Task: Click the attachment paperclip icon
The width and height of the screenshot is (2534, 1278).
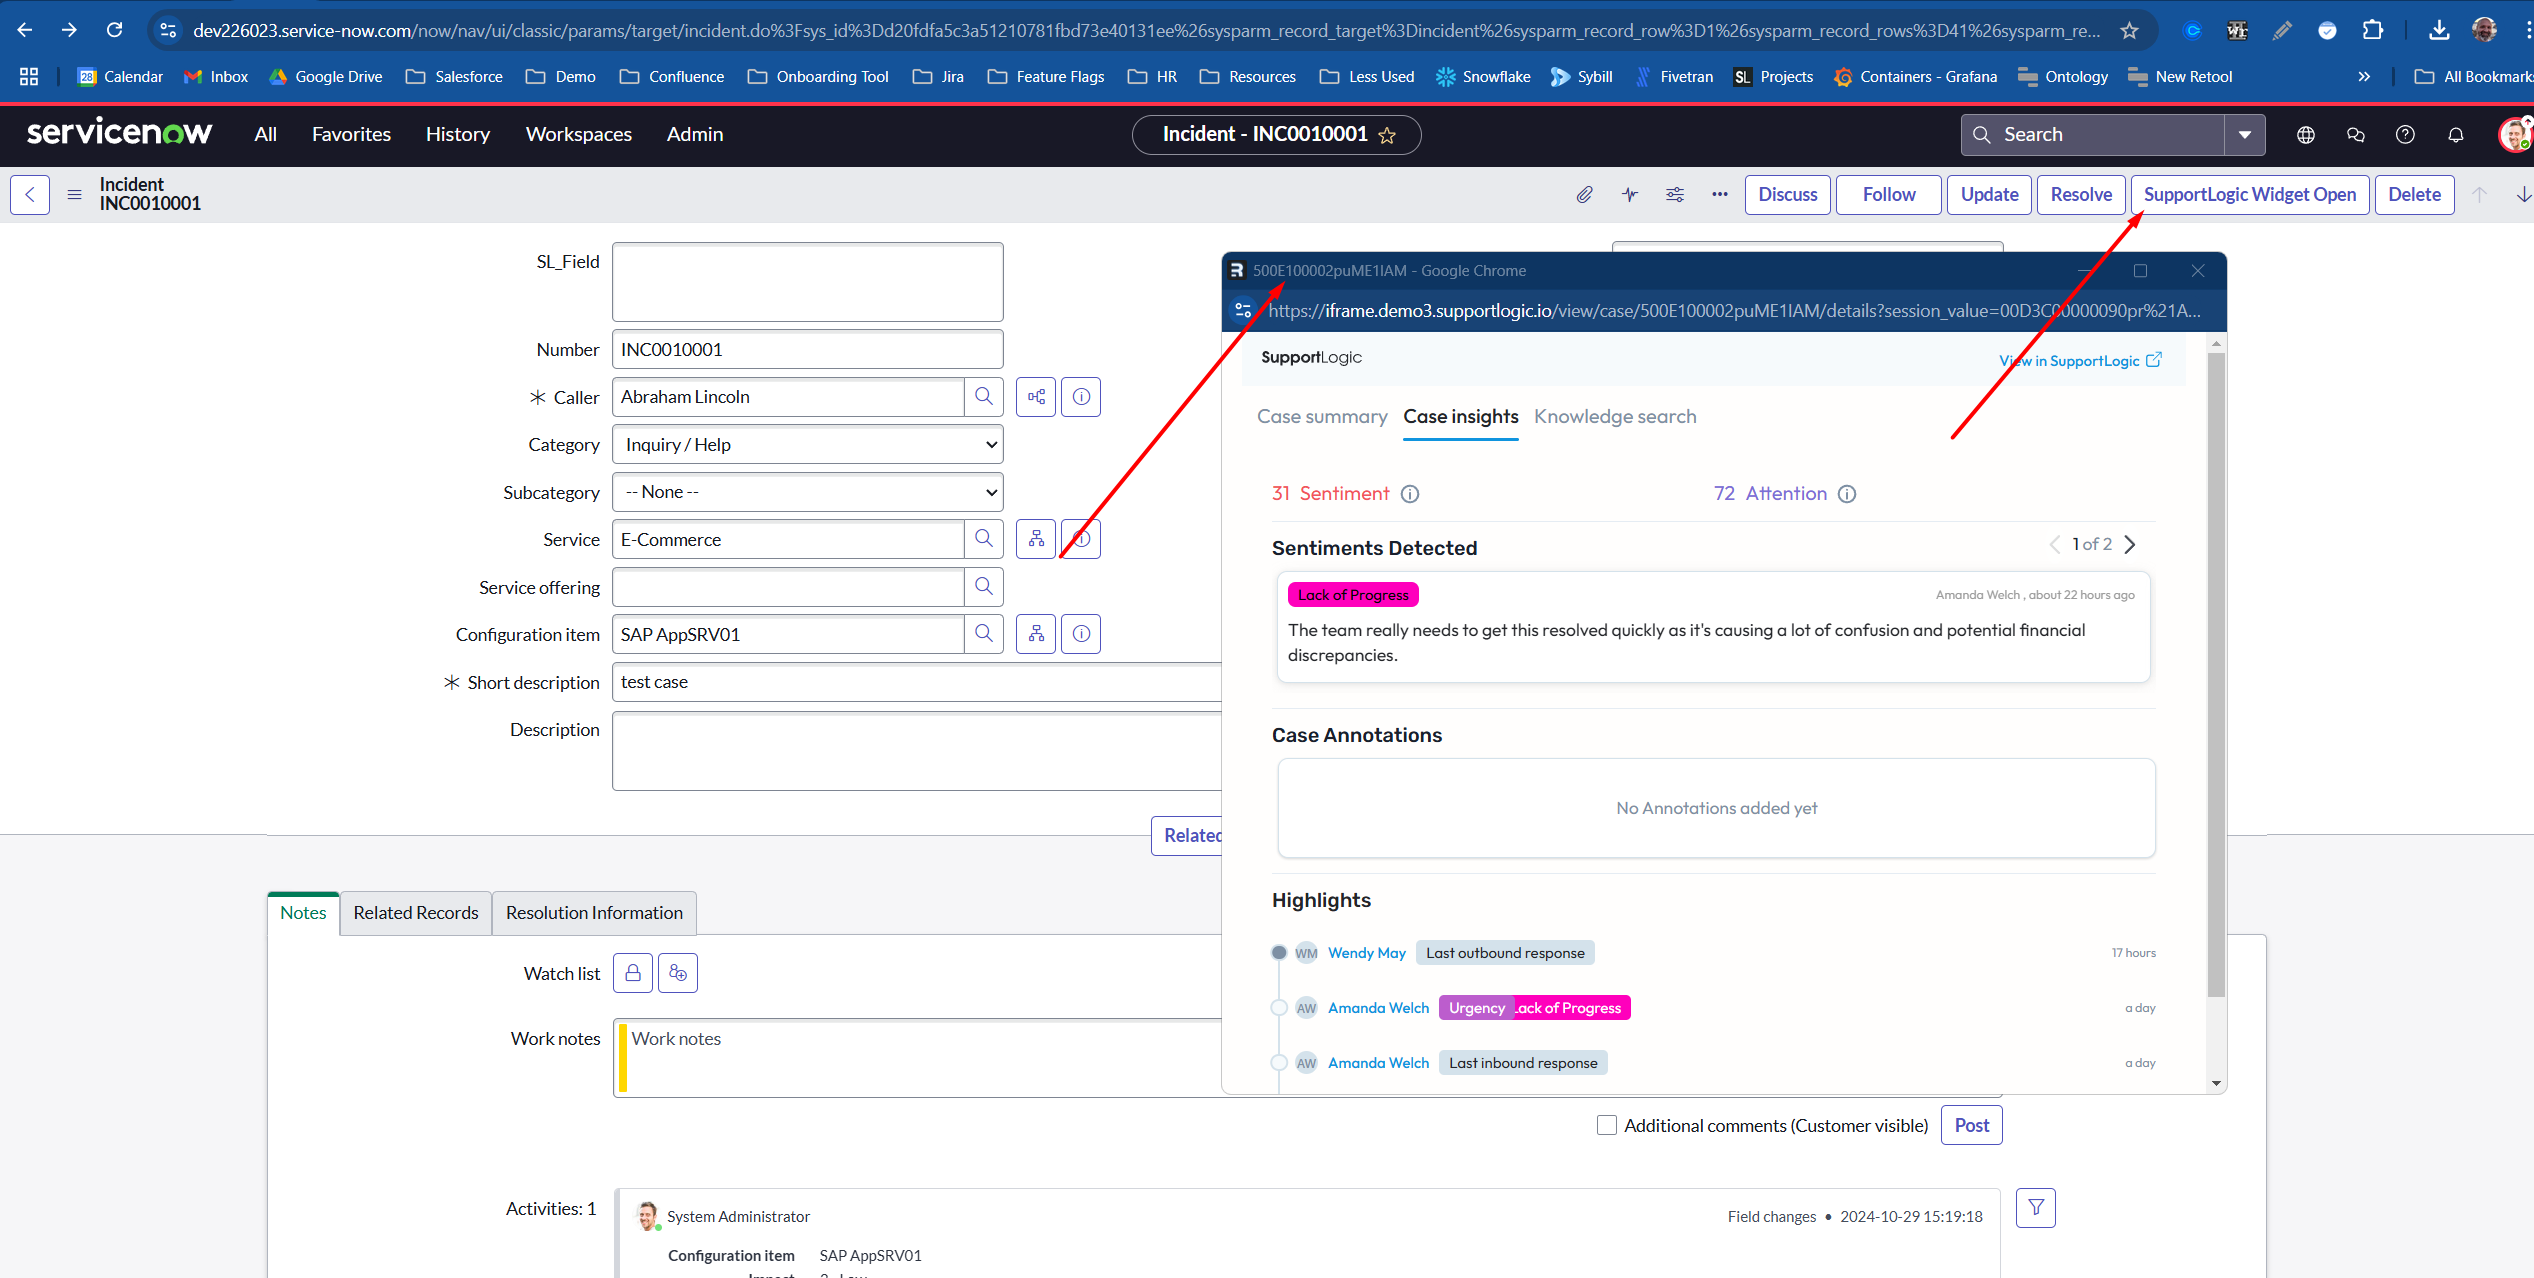Action: [x=1584, y=195]
